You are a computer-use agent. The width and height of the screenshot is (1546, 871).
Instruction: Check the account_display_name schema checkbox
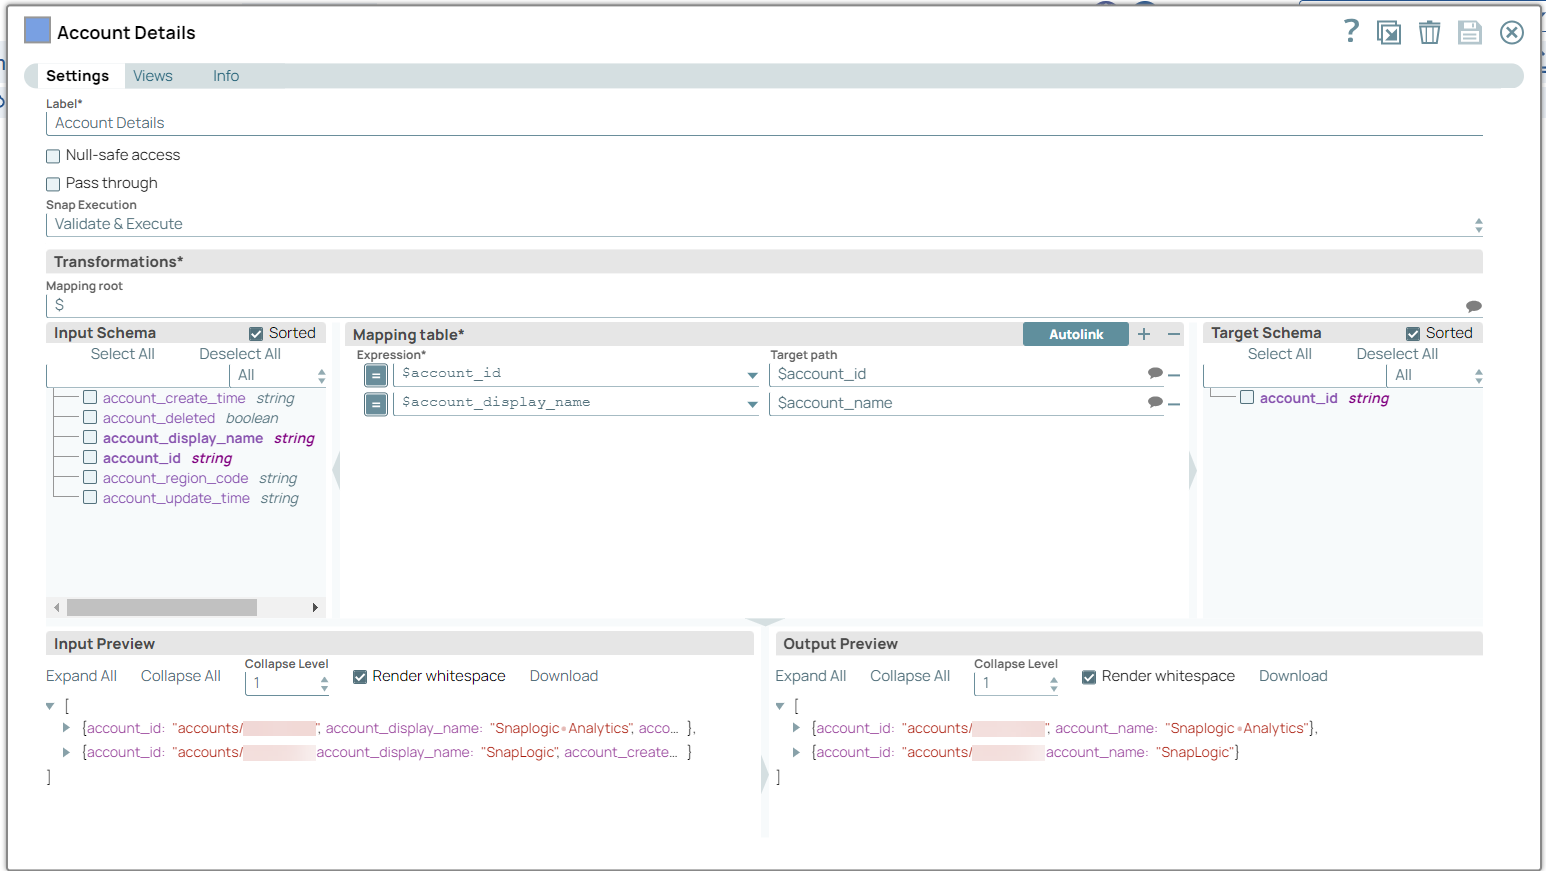(x=89, y=437)
